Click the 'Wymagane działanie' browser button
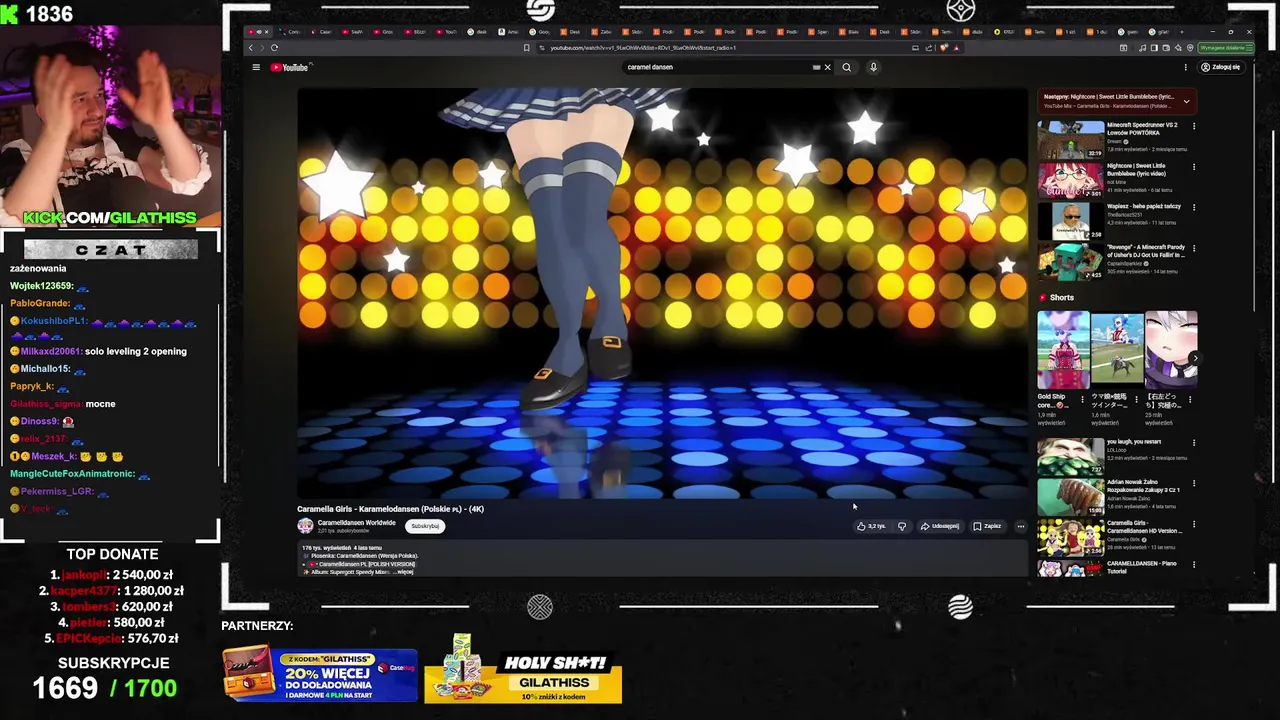The image size is (1280, 720). pyautogui.click(x=1224, y=47)
